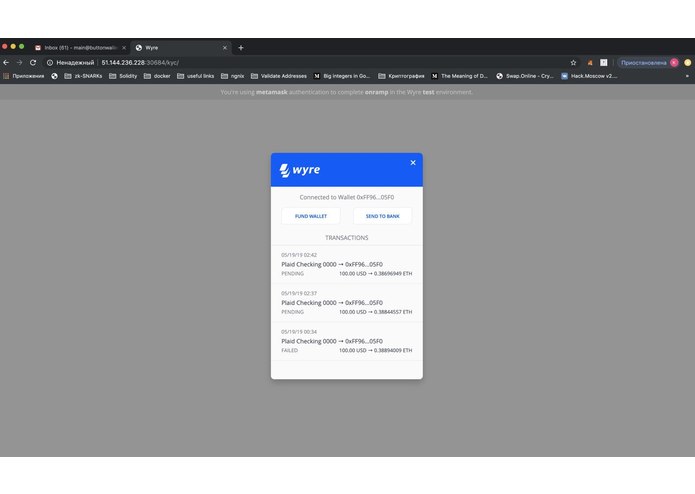Open the orange MetaMask fox extension
695x494 pixels.
click(x=590, y=62)
